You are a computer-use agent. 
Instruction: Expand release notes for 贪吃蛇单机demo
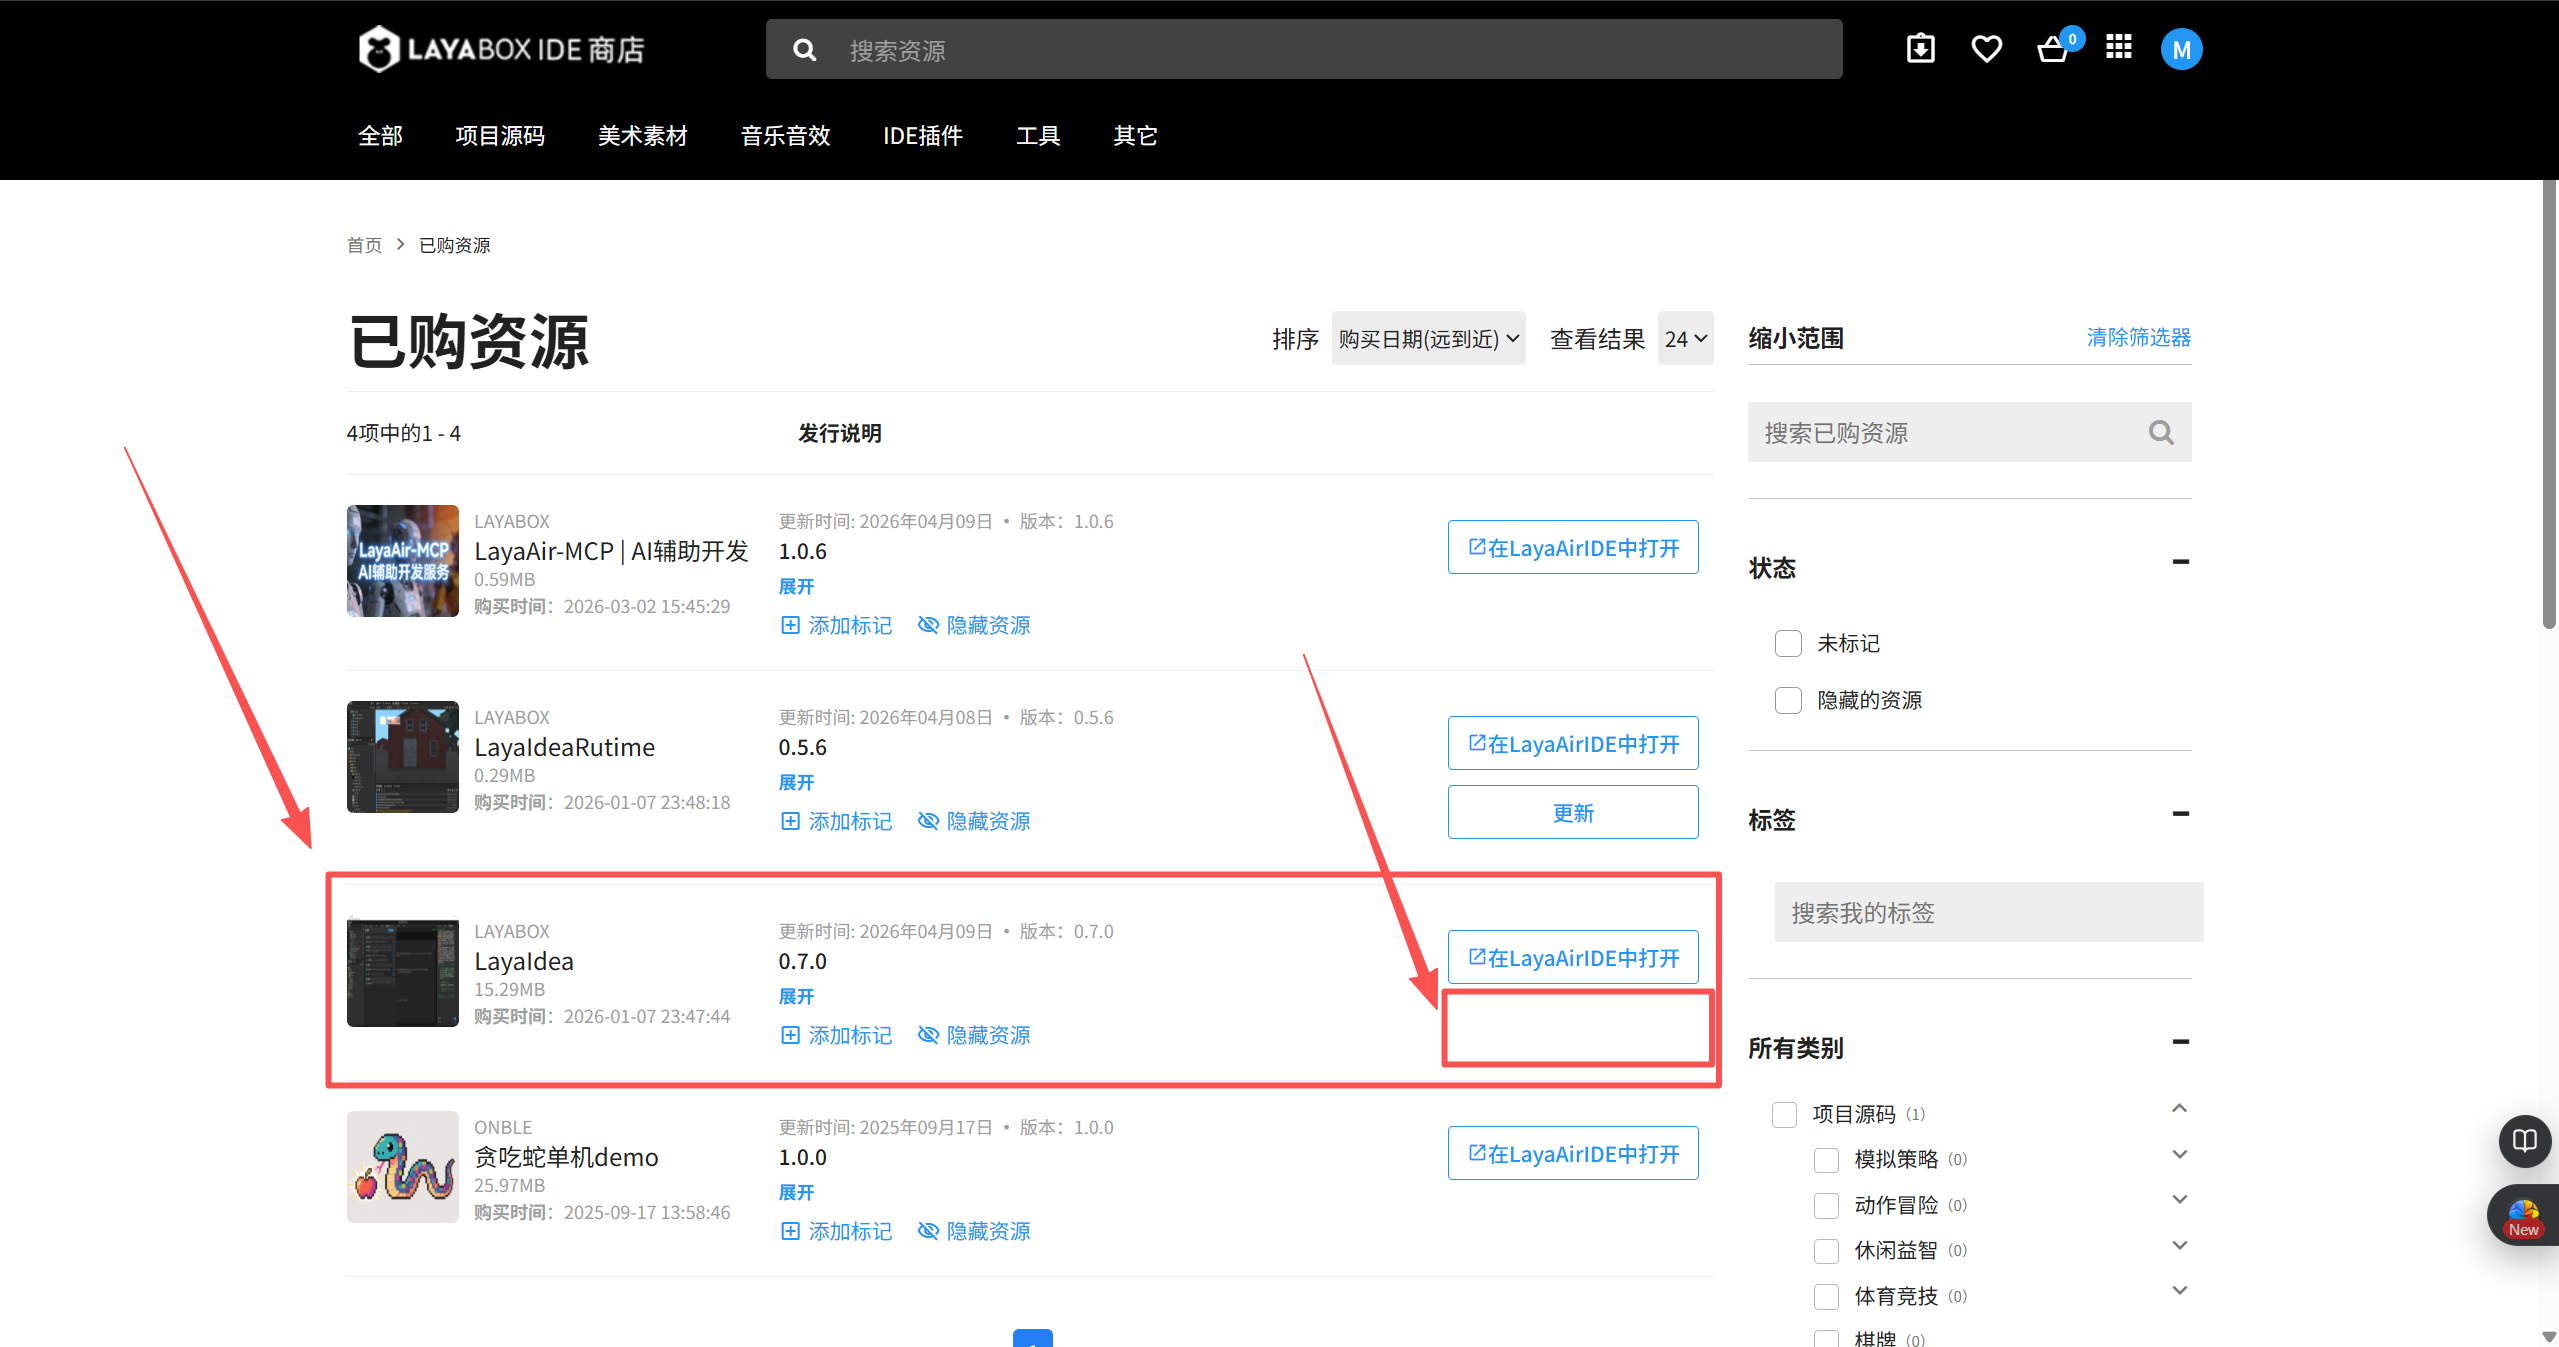point(796,1193)
